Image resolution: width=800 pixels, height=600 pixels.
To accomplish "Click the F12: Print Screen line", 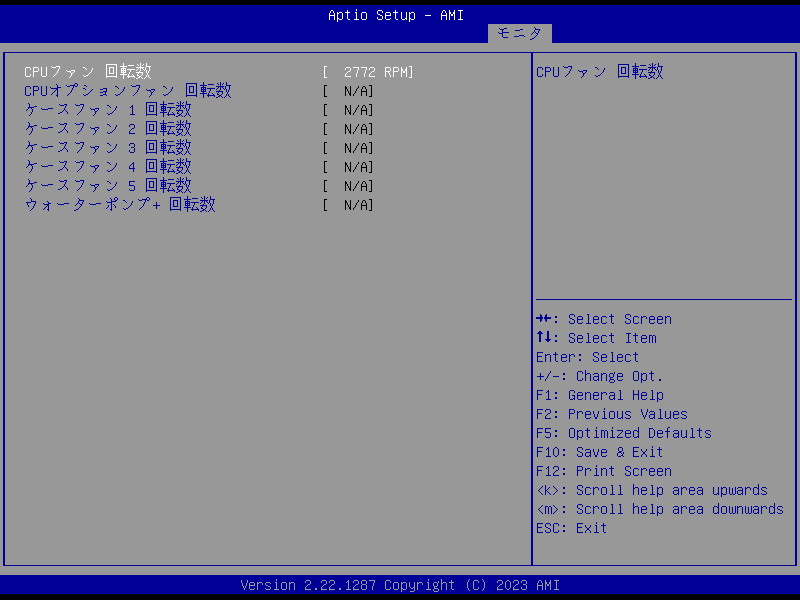I will coord(604,471).
